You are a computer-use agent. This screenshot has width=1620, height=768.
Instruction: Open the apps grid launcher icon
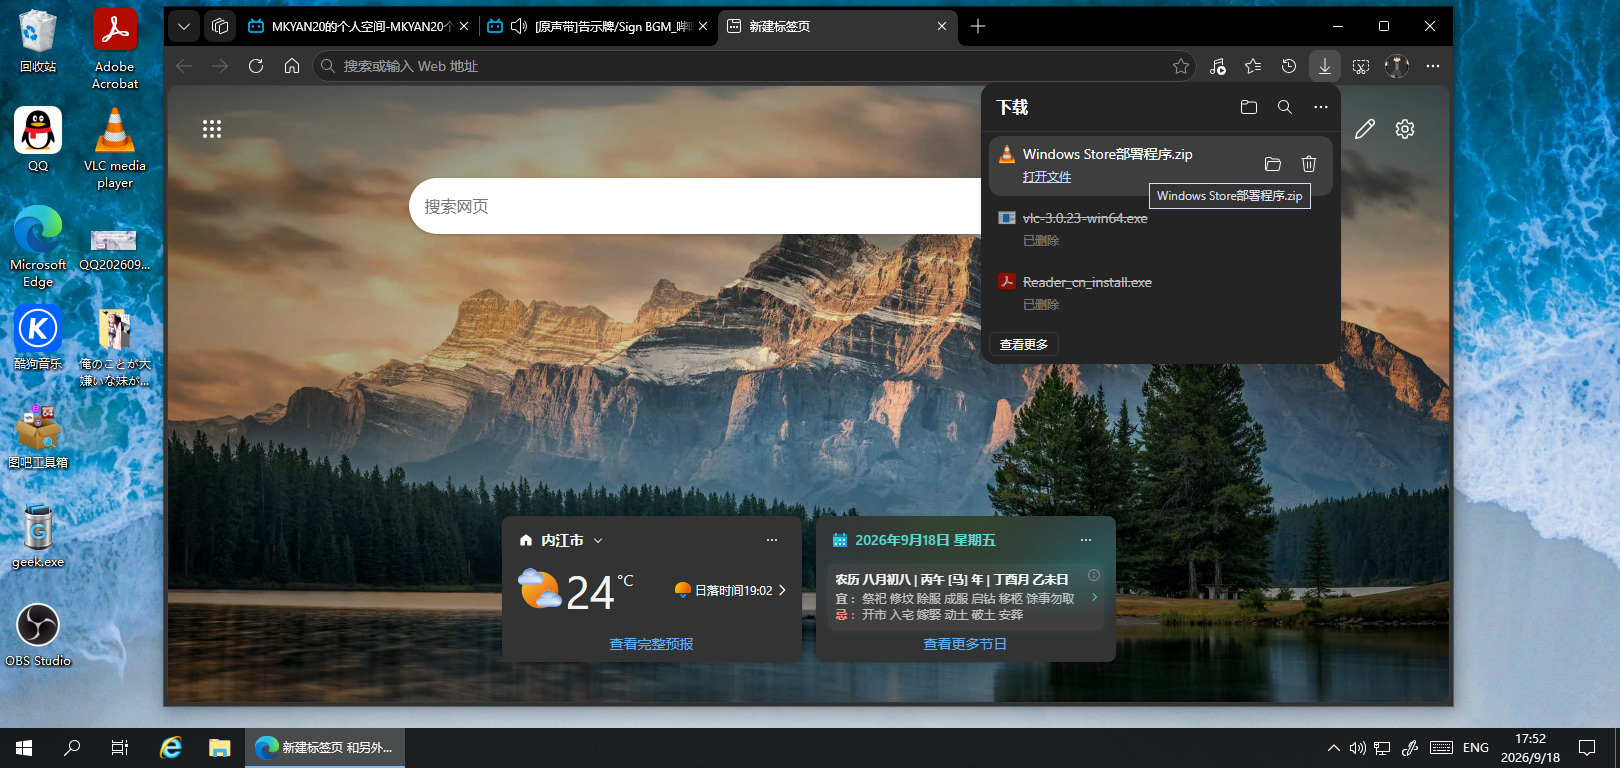click(212, 129)
